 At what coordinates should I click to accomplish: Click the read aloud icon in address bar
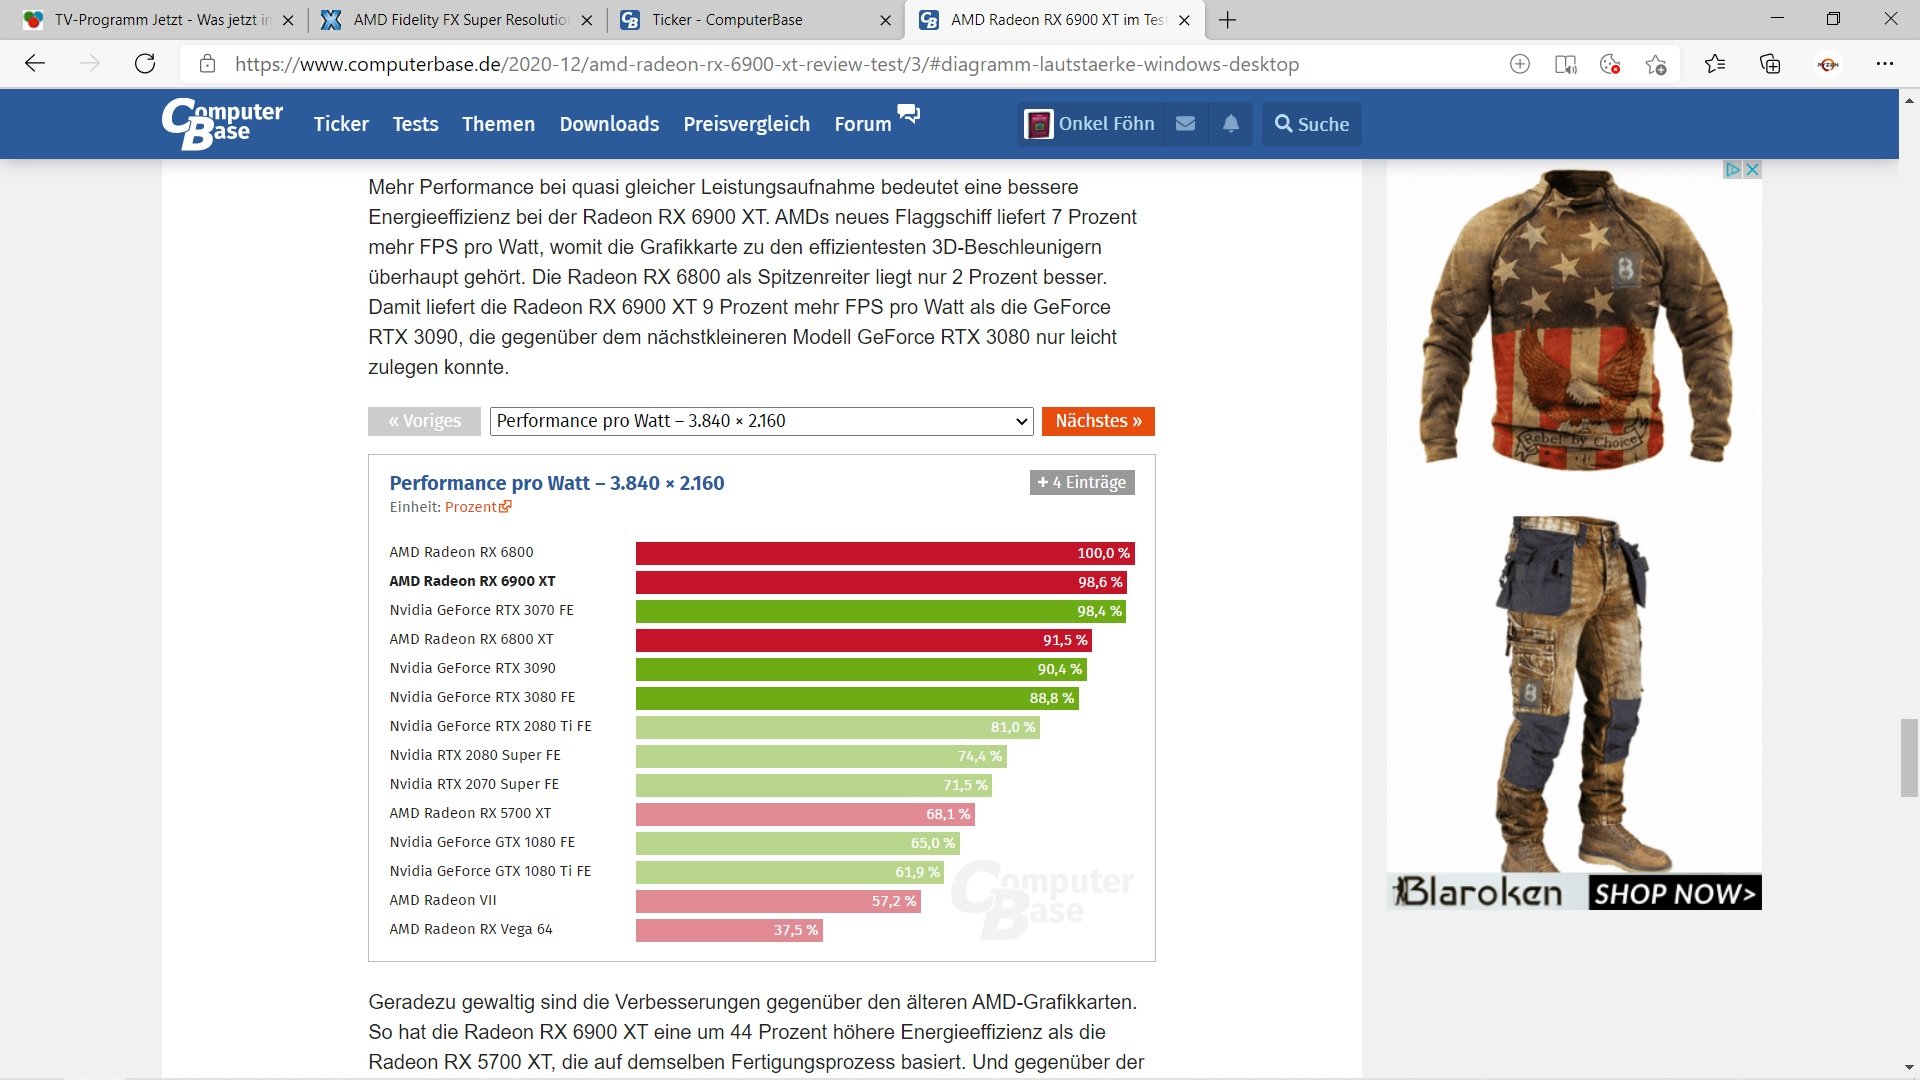[1565, 64]
